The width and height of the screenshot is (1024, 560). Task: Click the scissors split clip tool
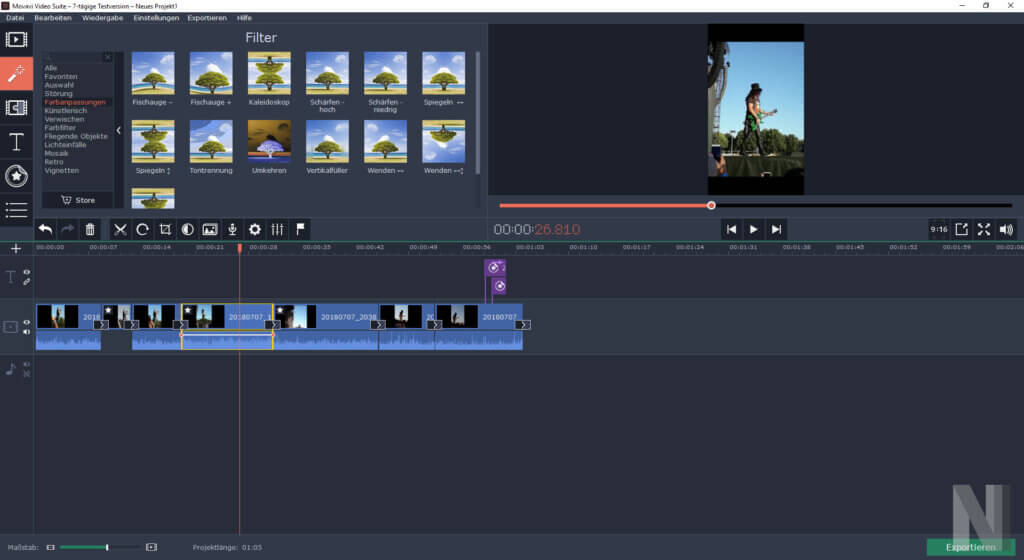pyautogui.click(x=120, y=229)
